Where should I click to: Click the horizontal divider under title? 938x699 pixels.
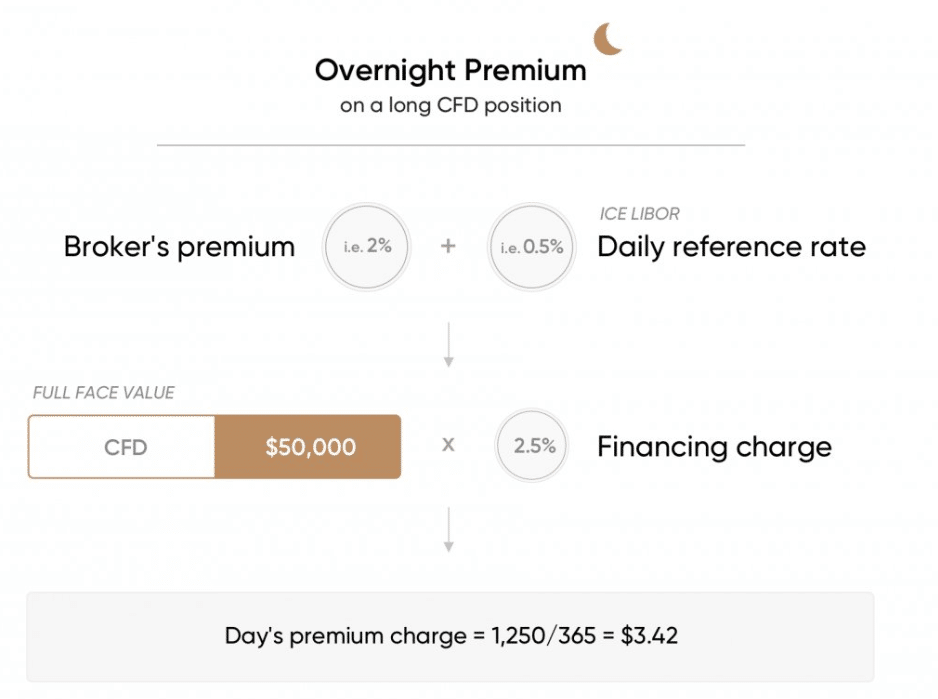tap(450, 145)
